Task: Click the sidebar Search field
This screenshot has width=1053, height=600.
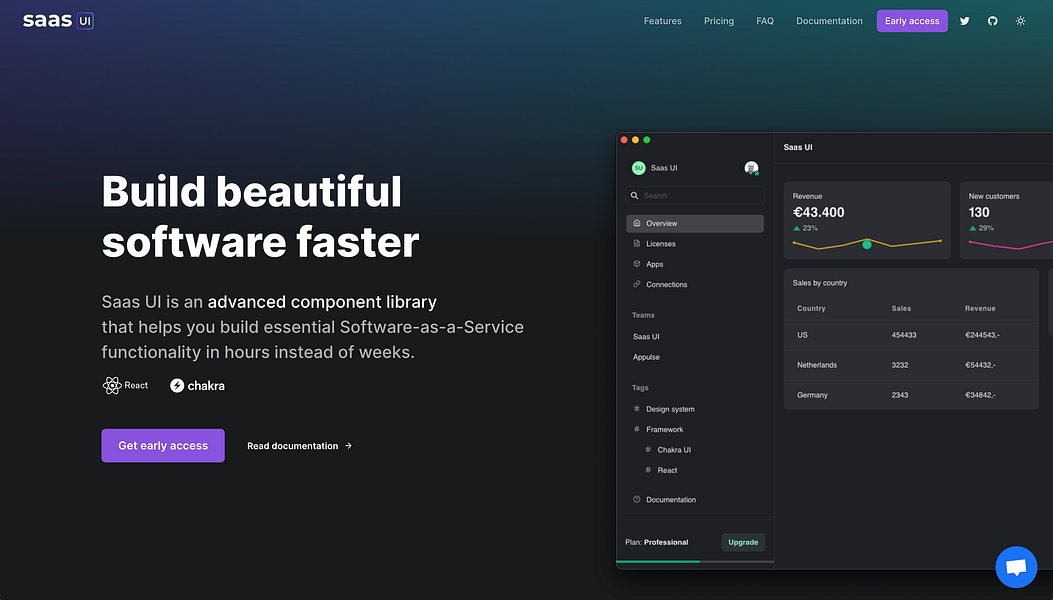Action: pos(695,196)
